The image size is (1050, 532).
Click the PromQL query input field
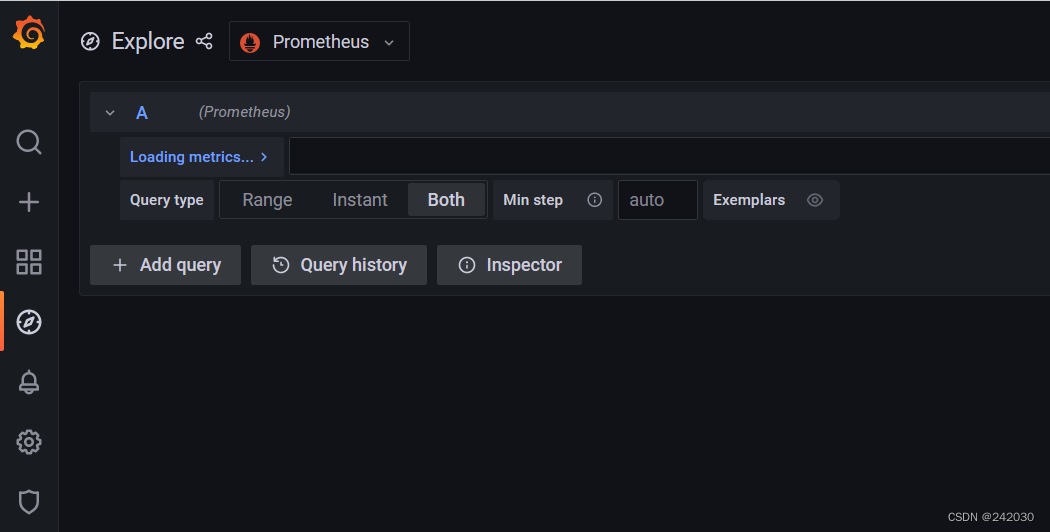click(x=669, y=156)
